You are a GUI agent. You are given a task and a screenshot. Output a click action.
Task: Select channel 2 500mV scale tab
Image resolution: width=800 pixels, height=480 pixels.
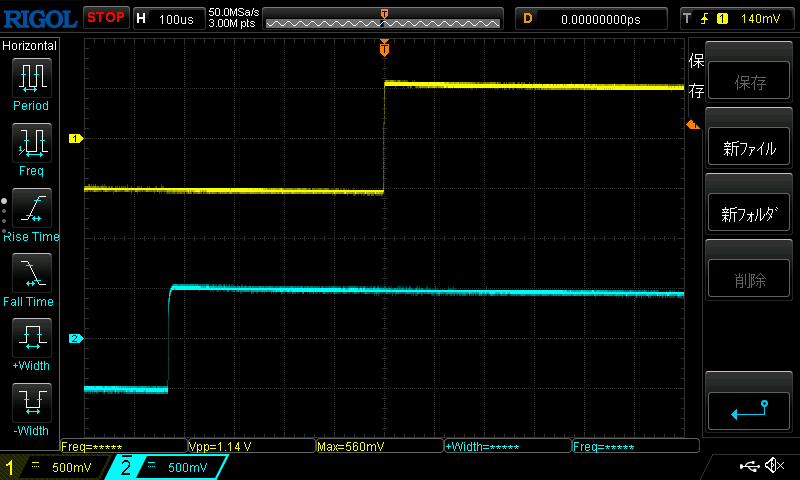click(x=168, y=467)
